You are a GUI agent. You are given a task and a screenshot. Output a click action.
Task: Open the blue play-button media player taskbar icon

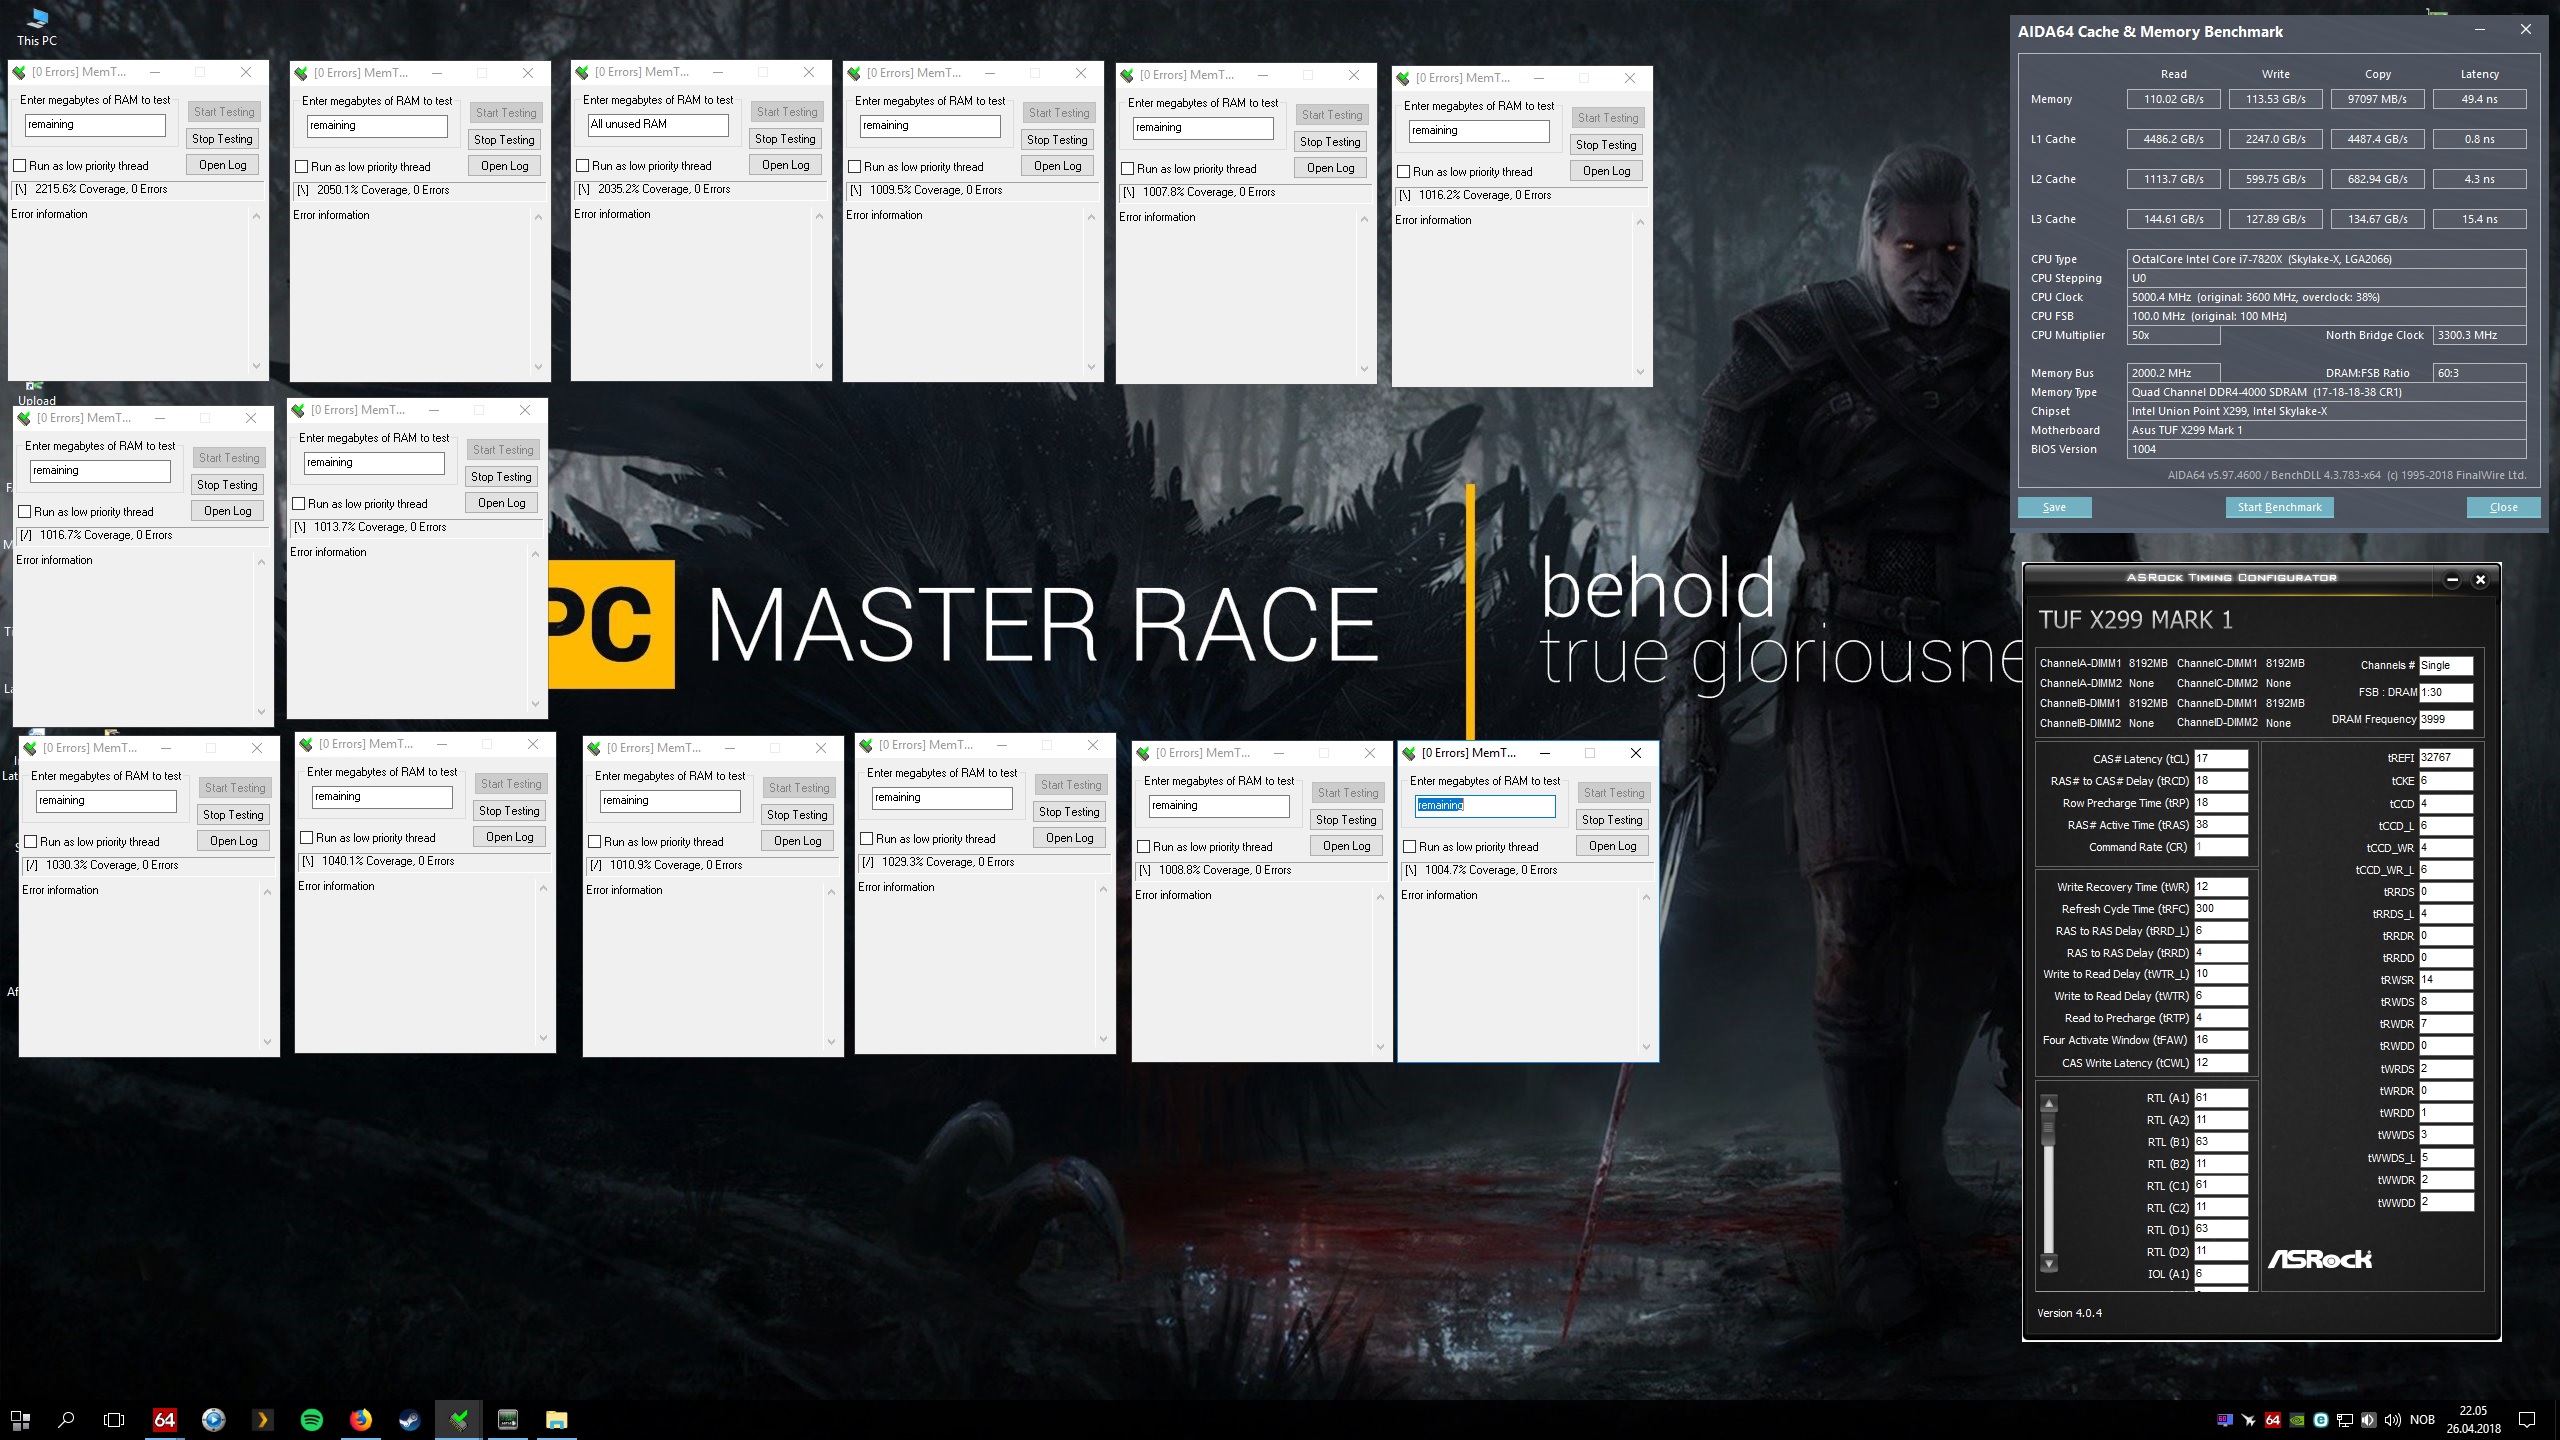pyautogui.click(x=213, y=1419)
